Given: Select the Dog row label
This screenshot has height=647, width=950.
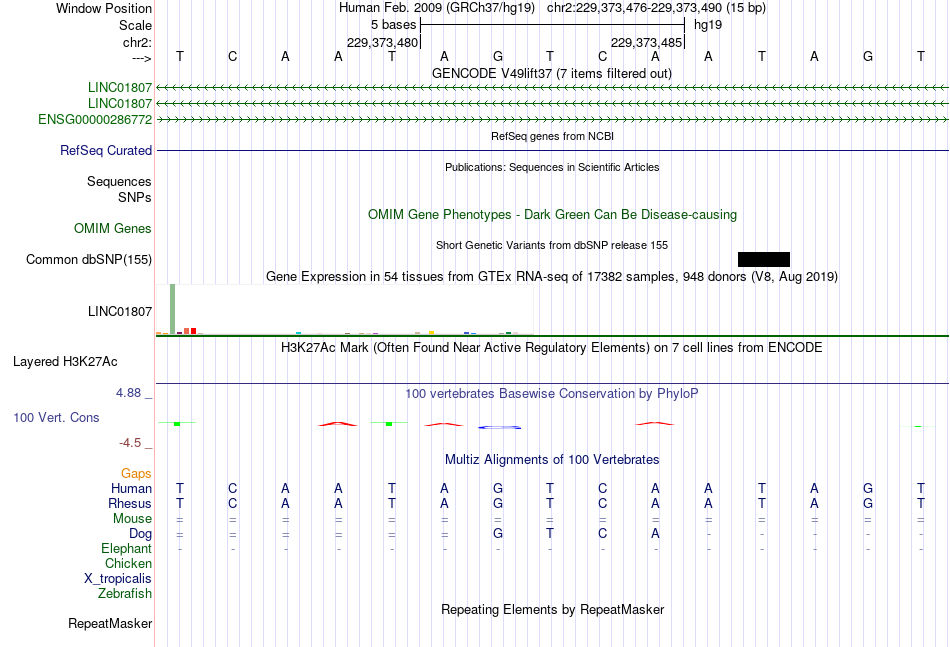Looking at the screenshot, I should (140, 533).
